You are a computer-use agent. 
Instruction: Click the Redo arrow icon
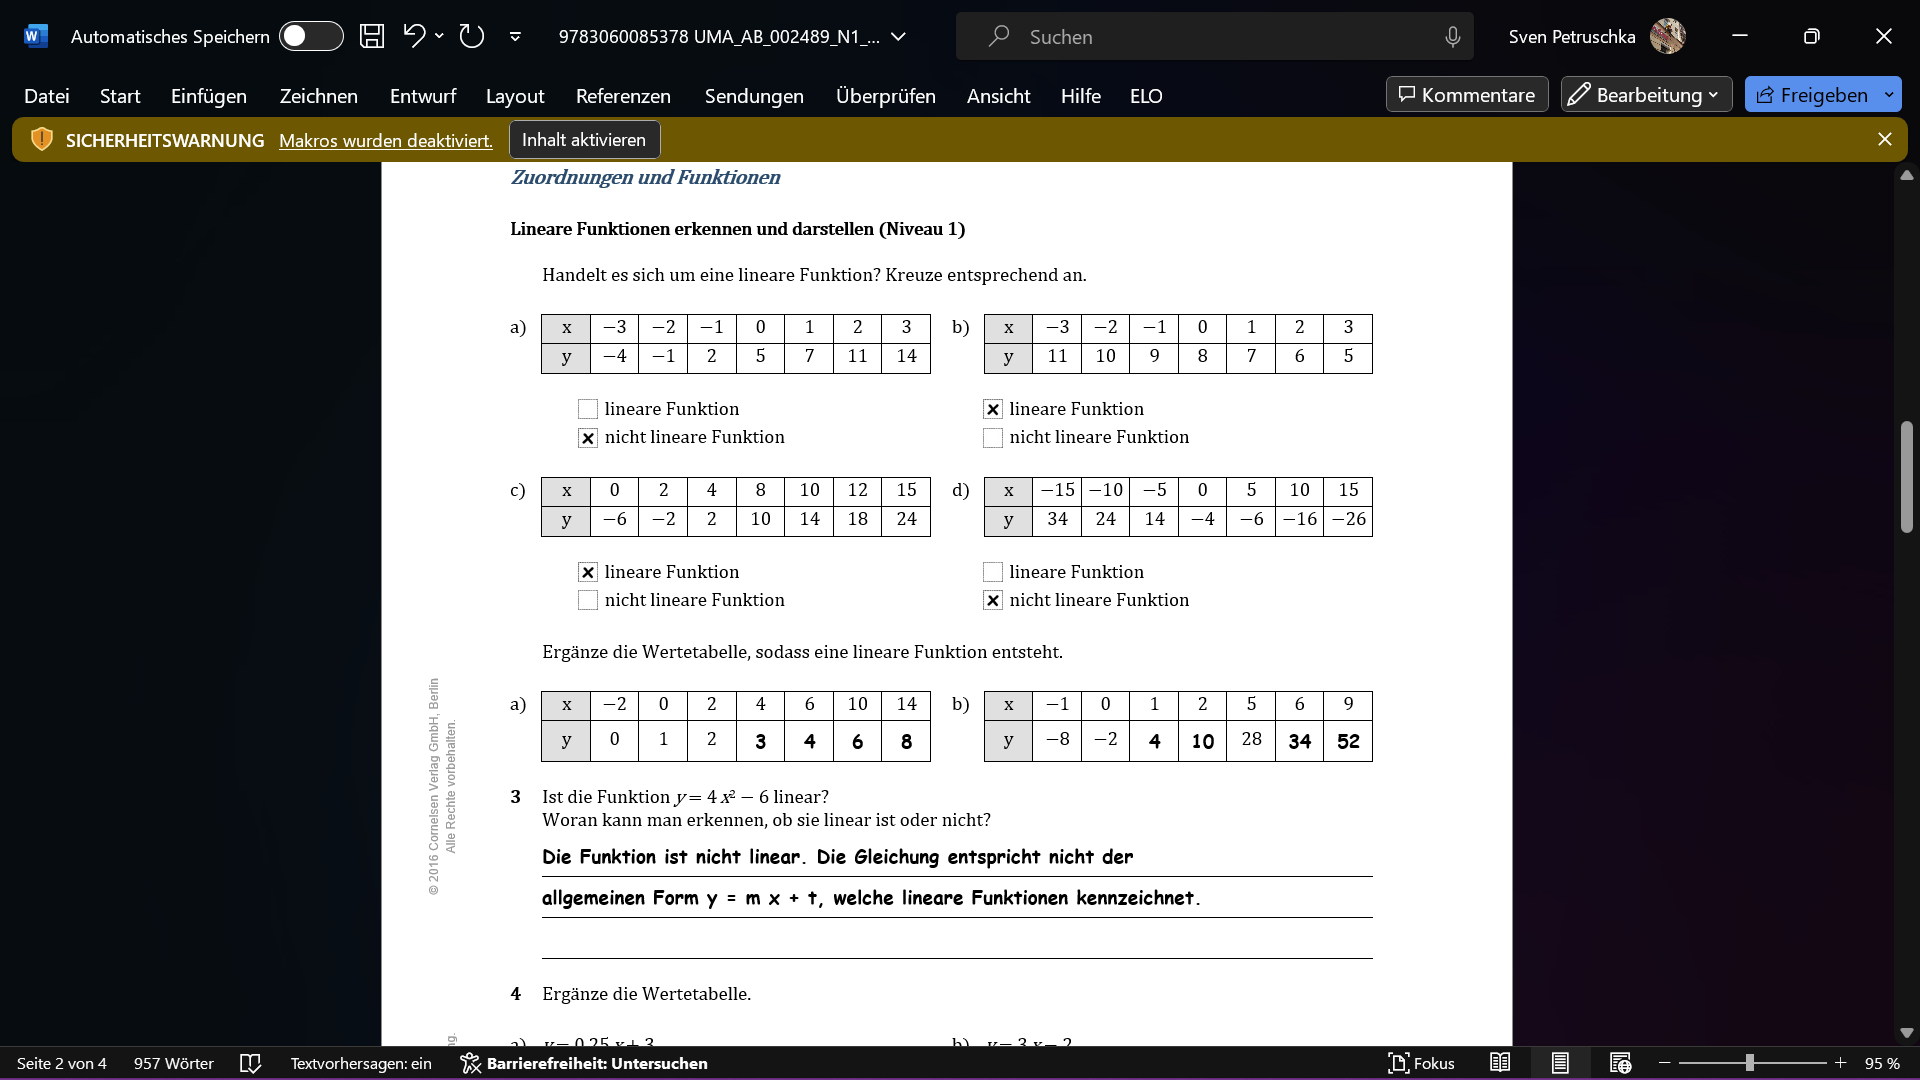click(x=471, y=36)
